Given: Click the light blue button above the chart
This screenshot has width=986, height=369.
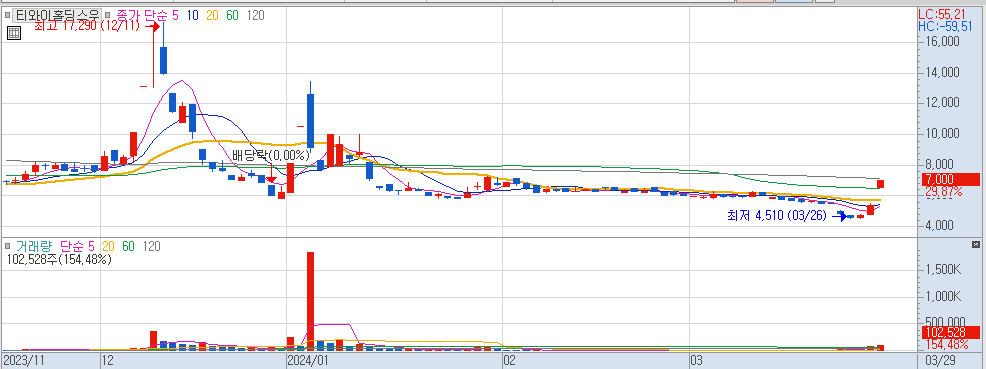Looking at the screenshot, I should click(x=794, y=1).
